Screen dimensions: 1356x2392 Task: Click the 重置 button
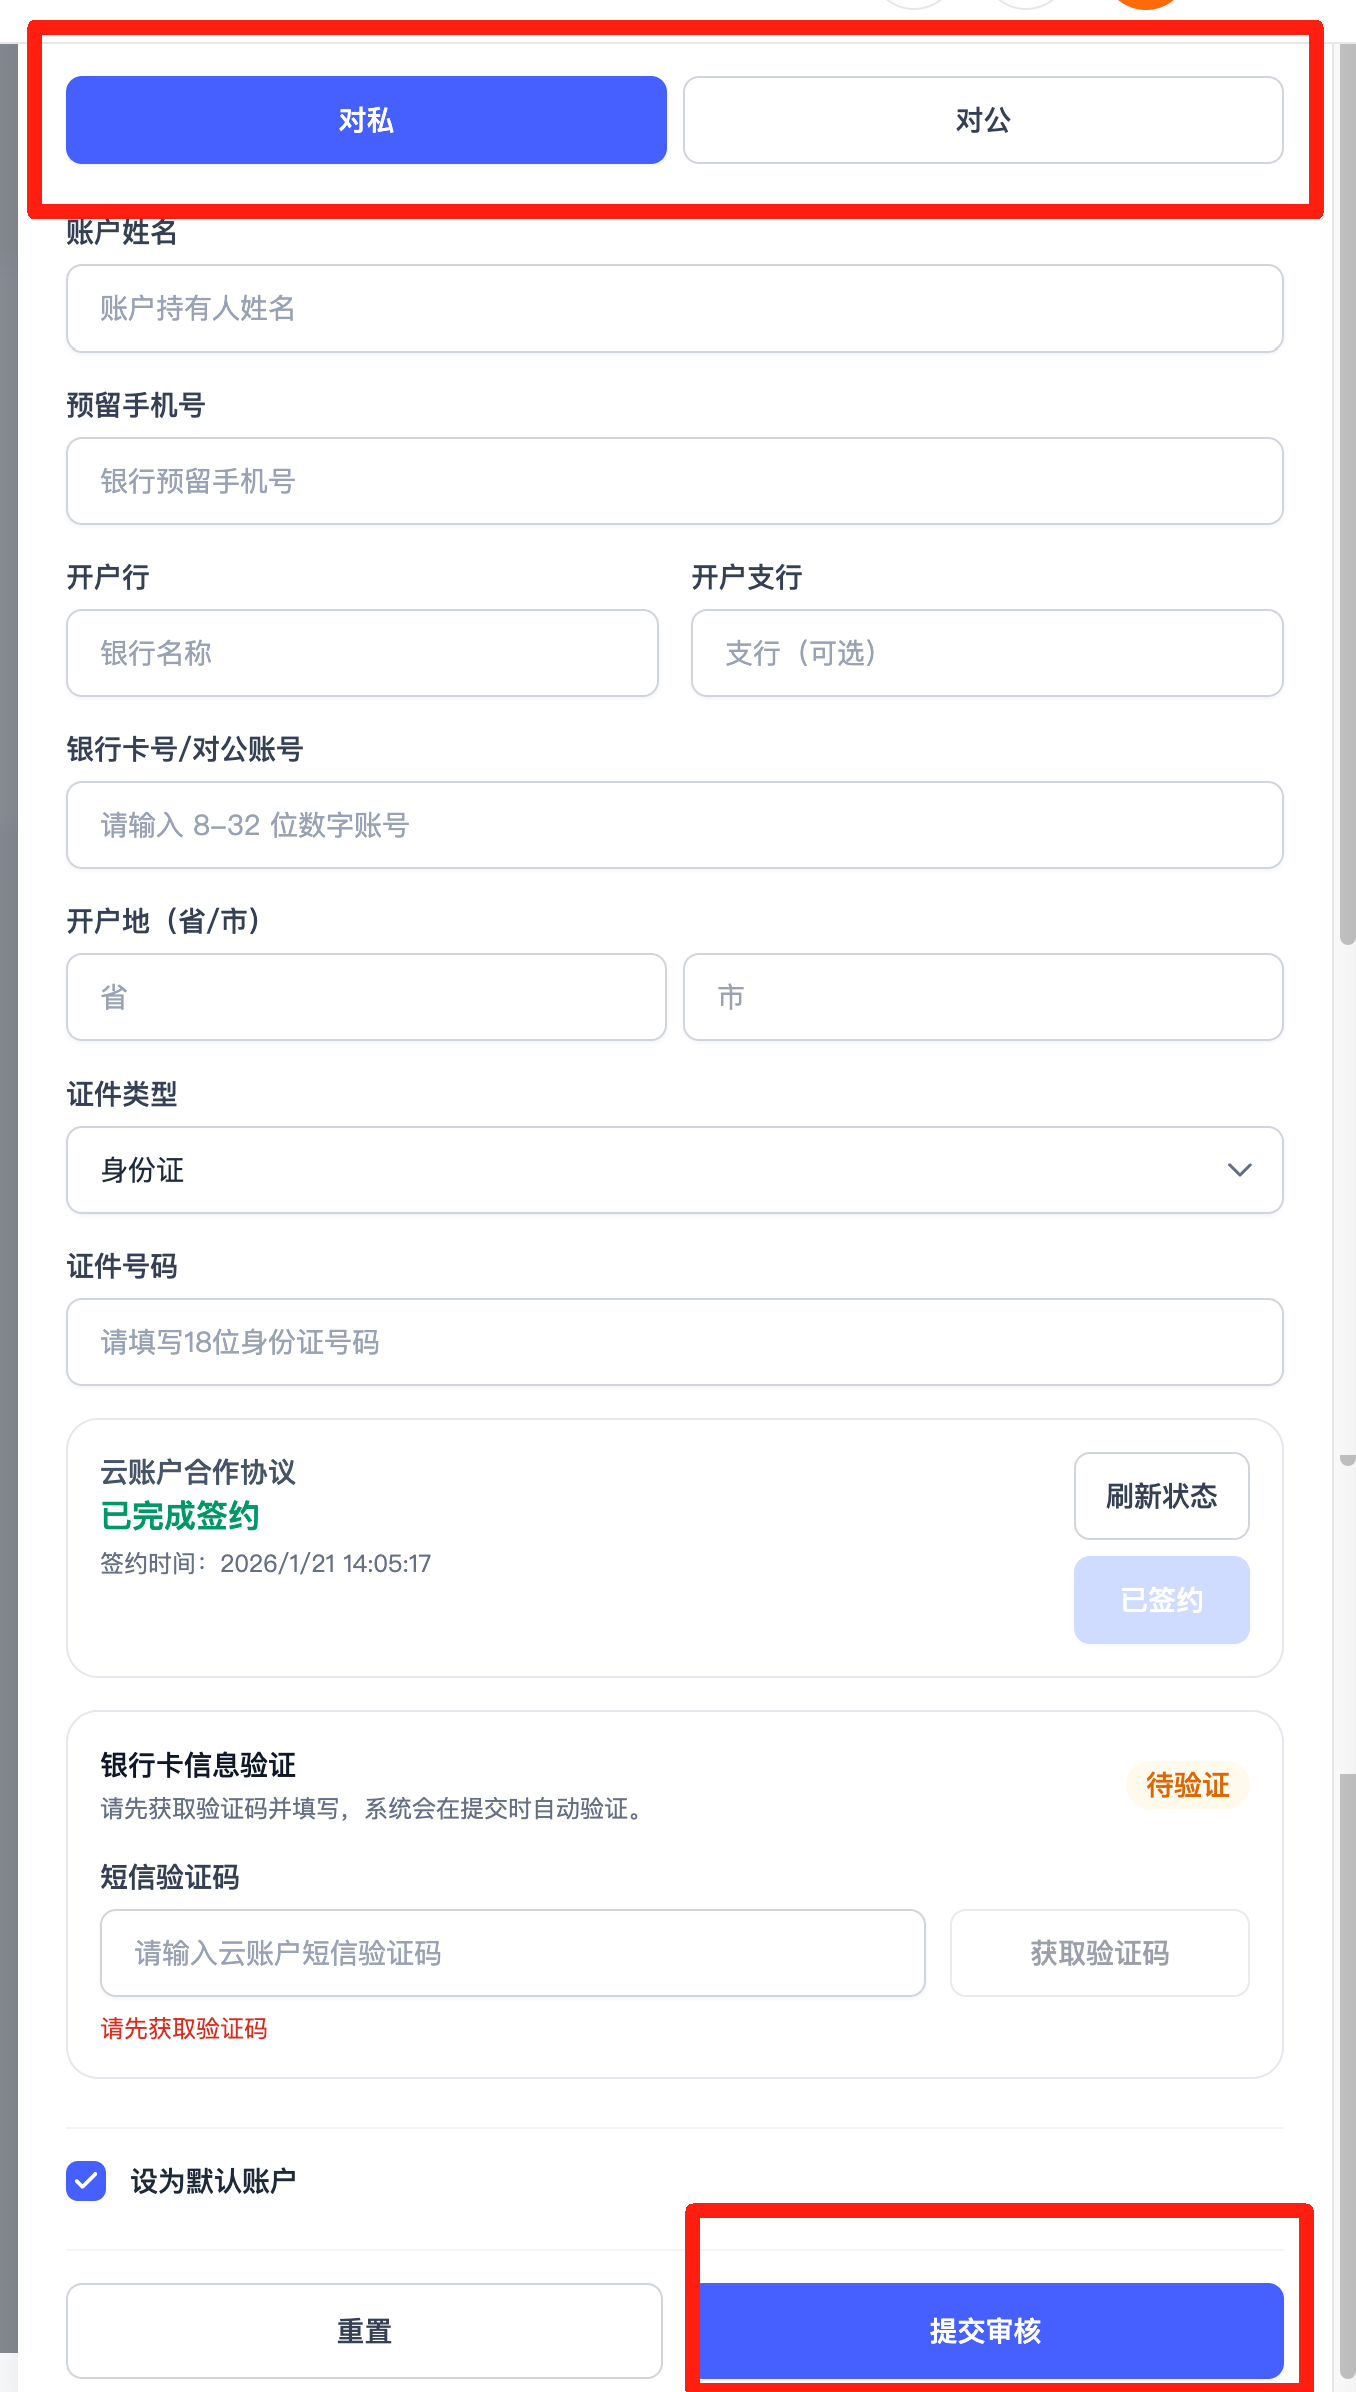tap(364, 2331)
